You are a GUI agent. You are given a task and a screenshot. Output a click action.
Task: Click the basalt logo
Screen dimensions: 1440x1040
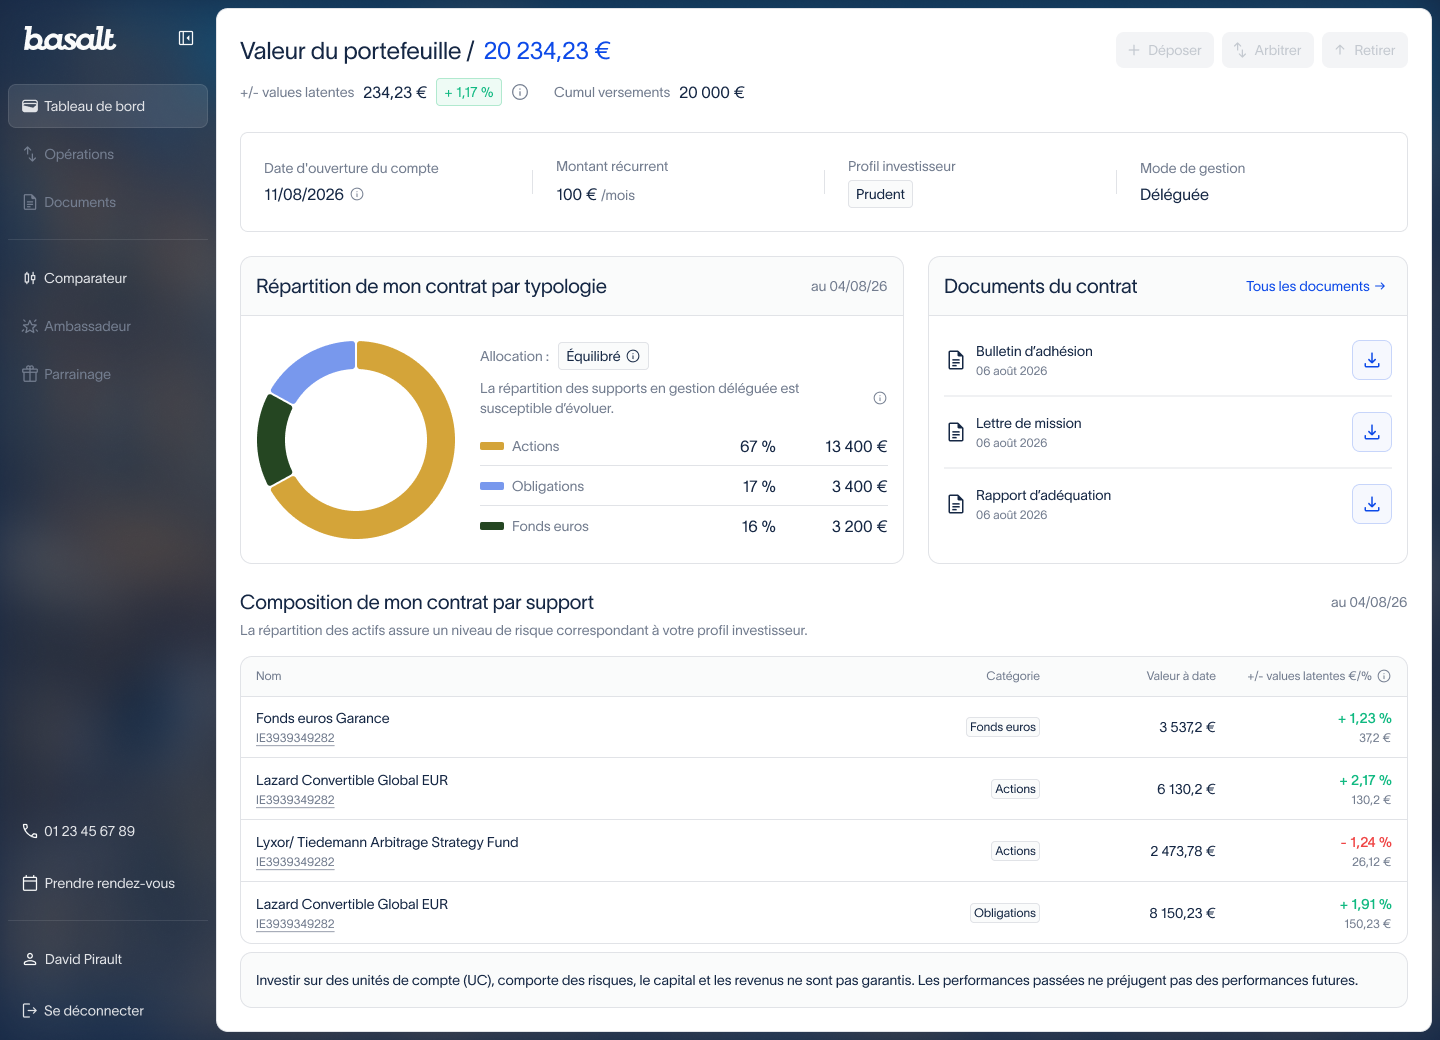(70, 38)
